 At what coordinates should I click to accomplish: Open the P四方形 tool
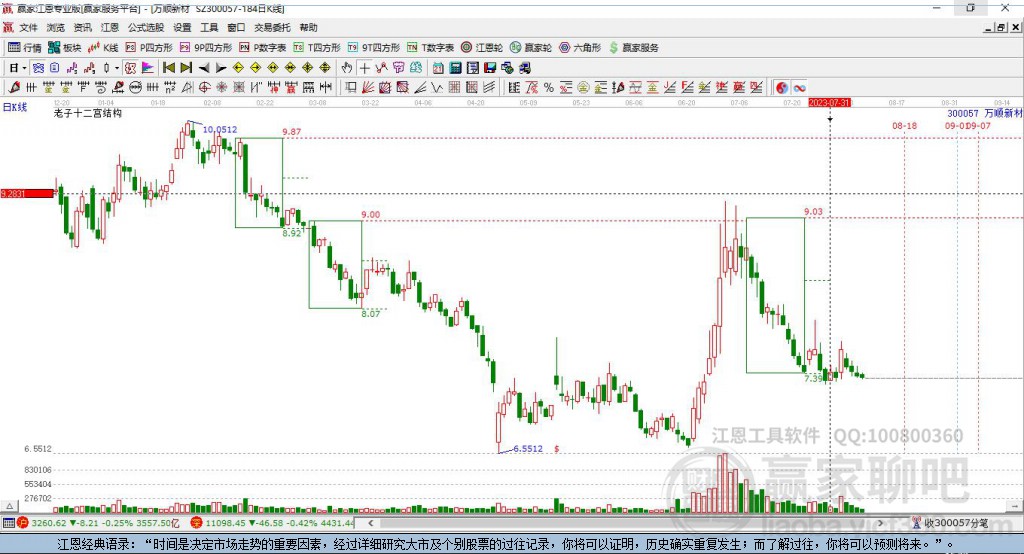pyautogui.click(x=149, y=48)
